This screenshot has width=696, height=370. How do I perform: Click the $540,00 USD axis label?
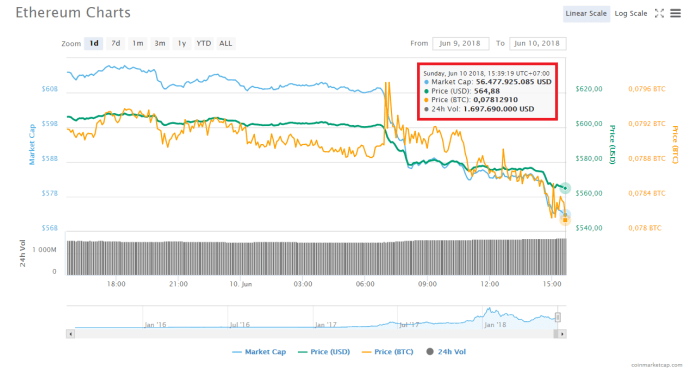tap(589, 228)
